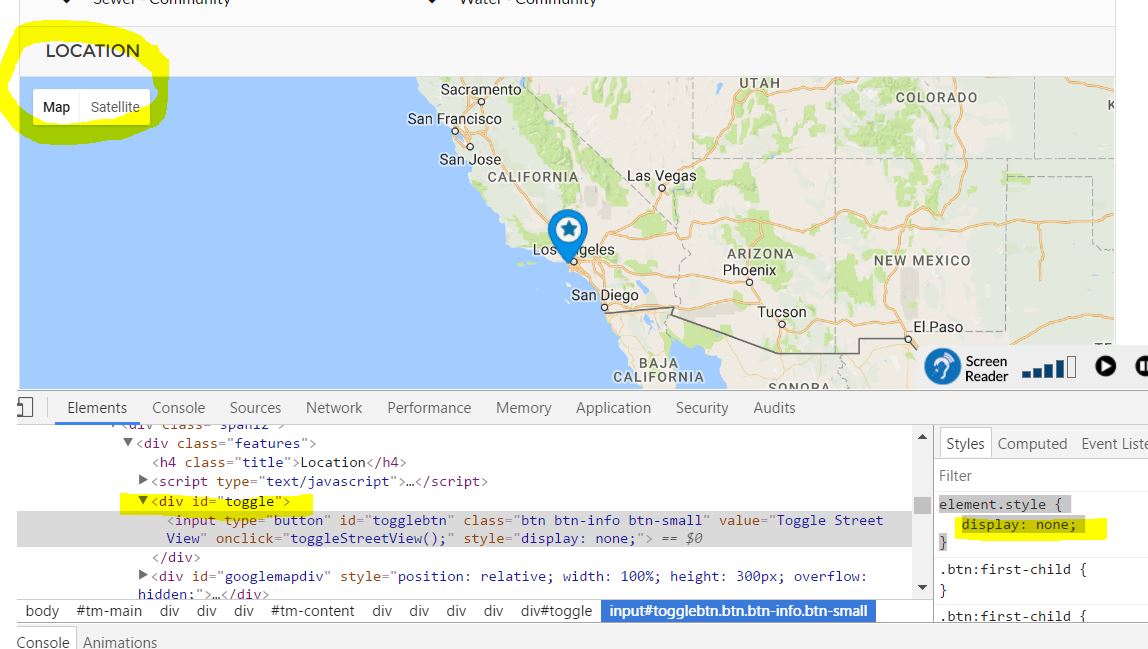This screenshot has height=649, width=1148.
Task: Open the Memory tab
Action: [523, 408]
